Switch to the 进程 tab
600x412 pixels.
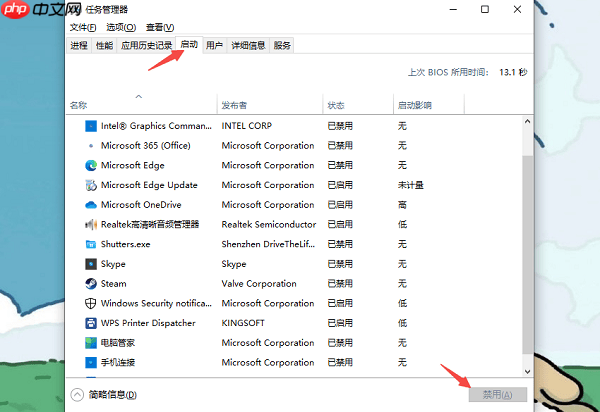pyautogui.click(x=79, y=46)
